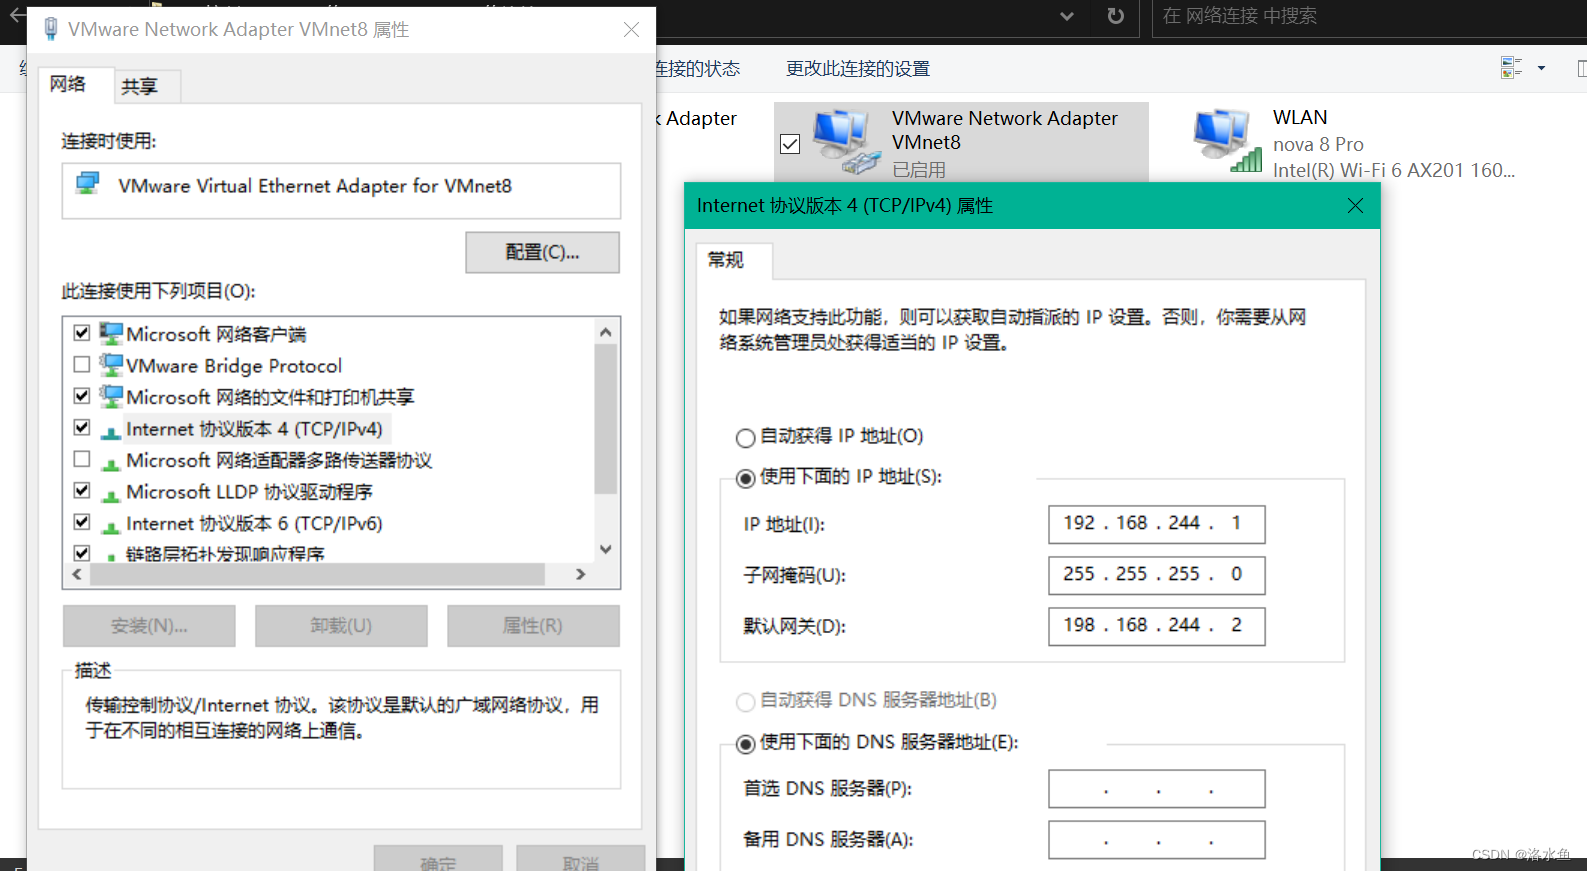The height and width of the screenshot is (871, 1587).
Task: Click the Internet 协议版本 4 protocol icon
Action: click(111, 431)
